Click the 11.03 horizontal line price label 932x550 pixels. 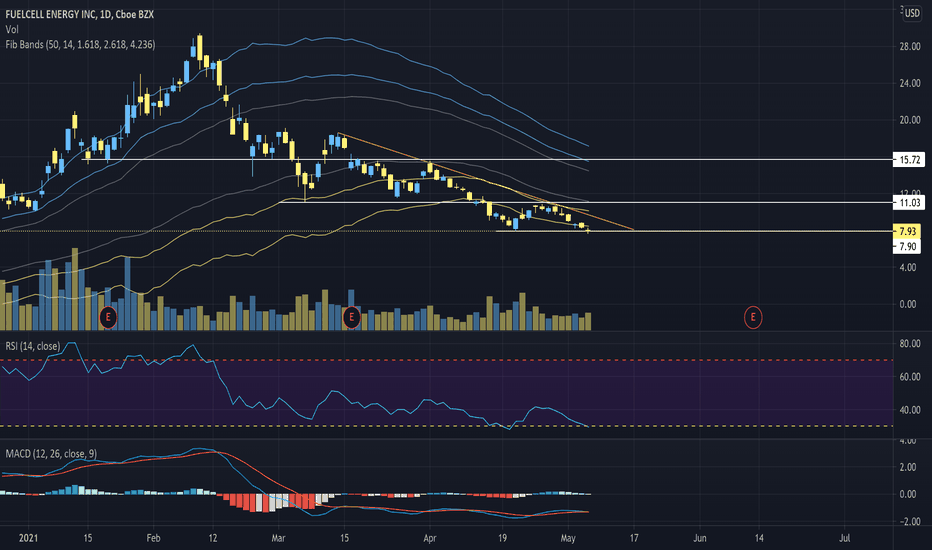coord(909,203)
